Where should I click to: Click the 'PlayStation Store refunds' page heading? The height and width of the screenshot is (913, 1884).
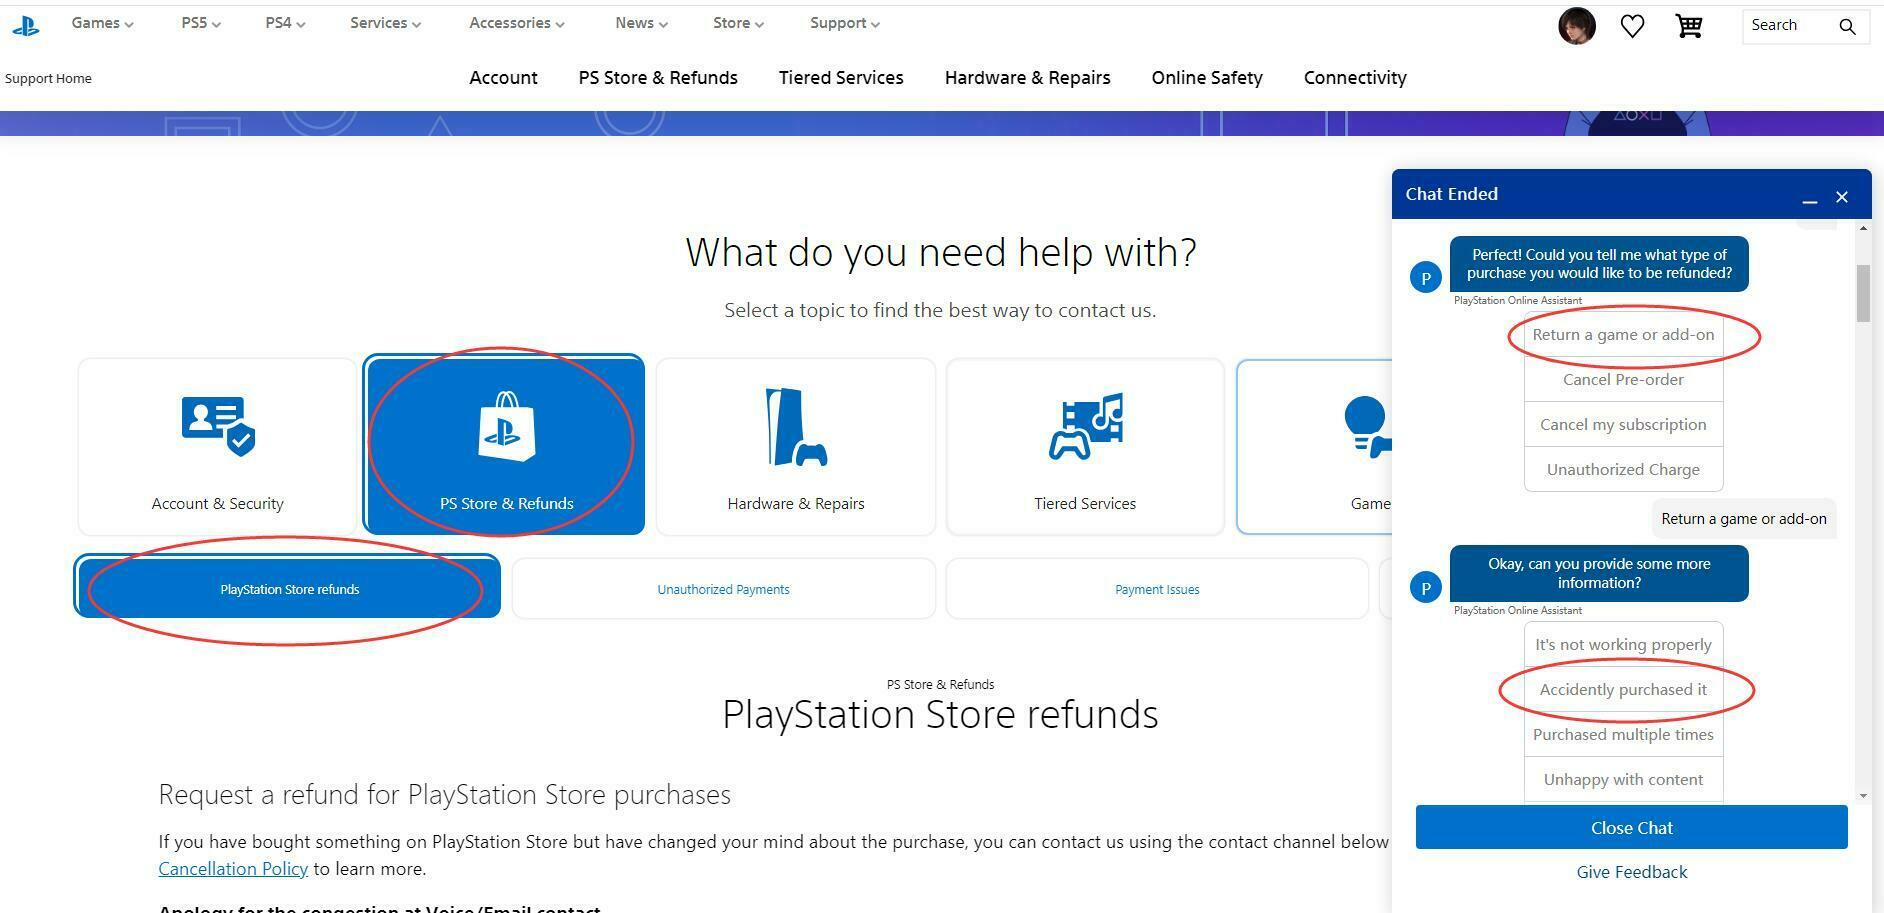click(941, 714)
